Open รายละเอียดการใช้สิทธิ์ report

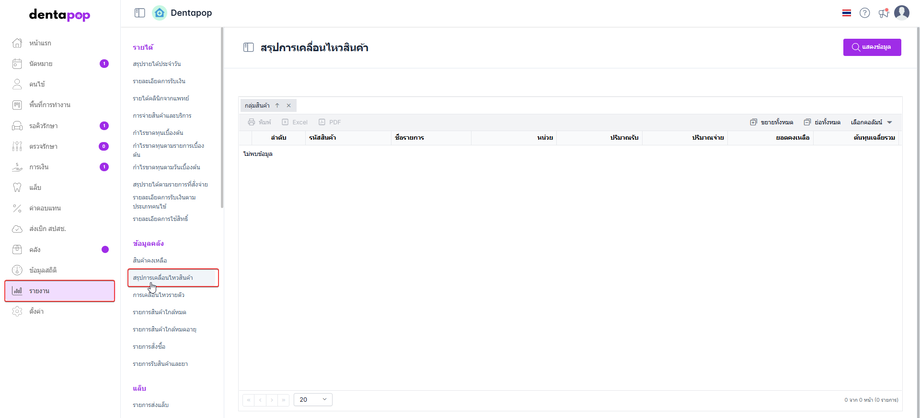coord(160,218)
